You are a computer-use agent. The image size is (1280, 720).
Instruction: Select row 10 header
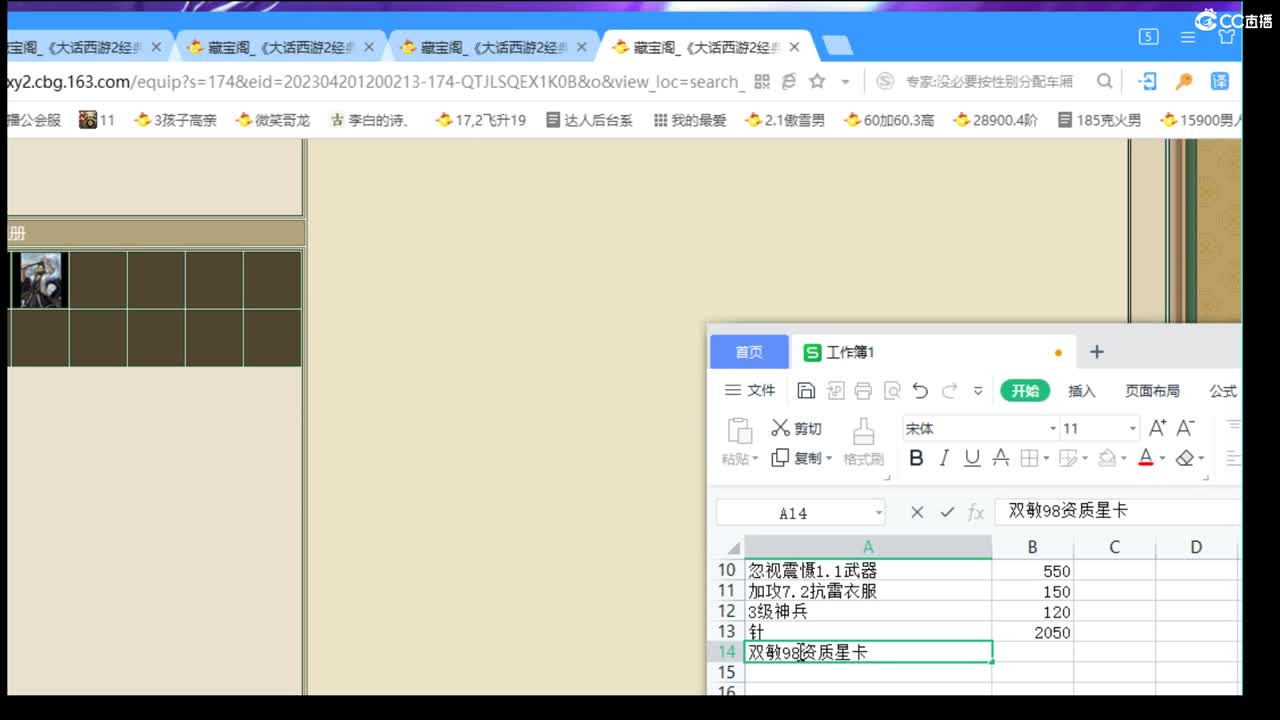(x=726, y=570)
